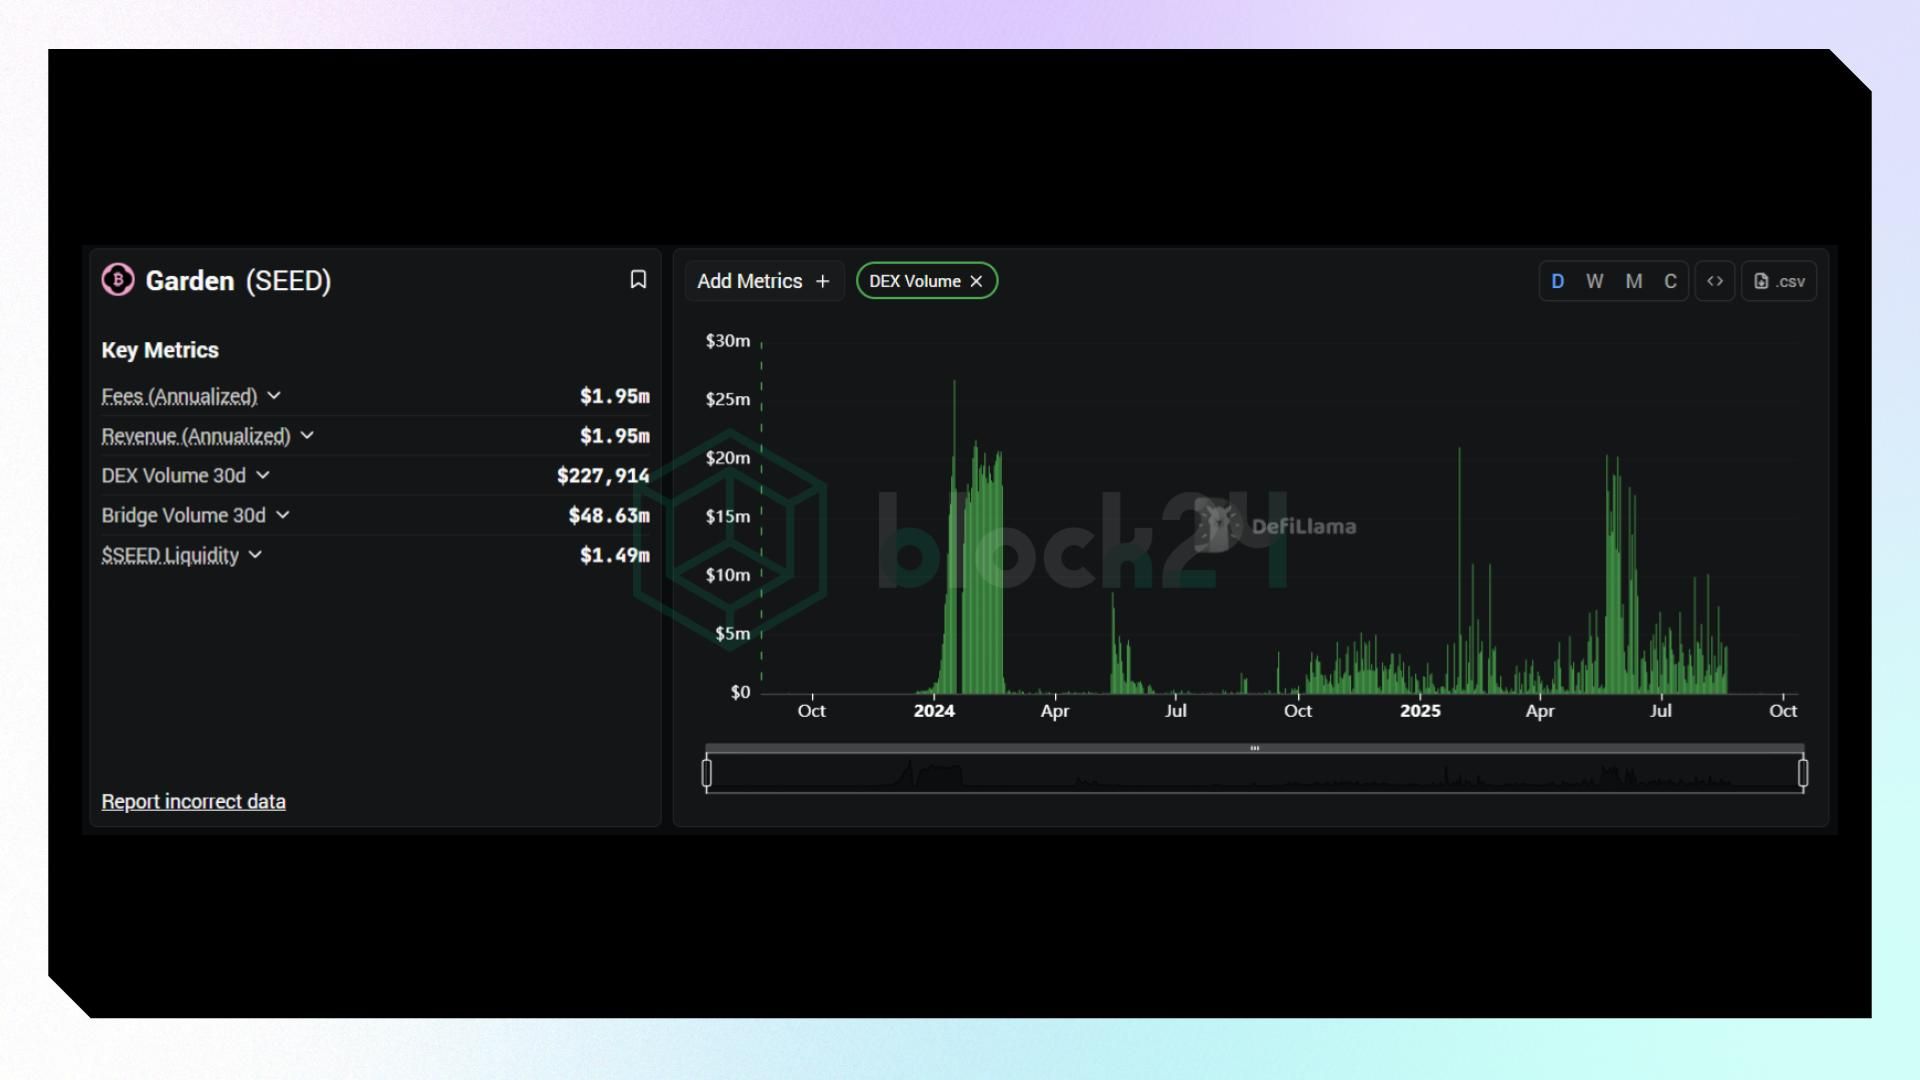Screen dimensions: 1920x1080
Task: Expand the DEX Volume 30d breakdown
Action: tap(263, 476)
